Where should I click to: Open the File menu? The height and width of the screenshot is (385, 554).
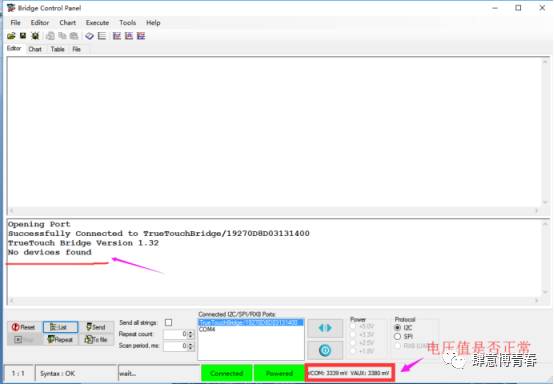15,23
